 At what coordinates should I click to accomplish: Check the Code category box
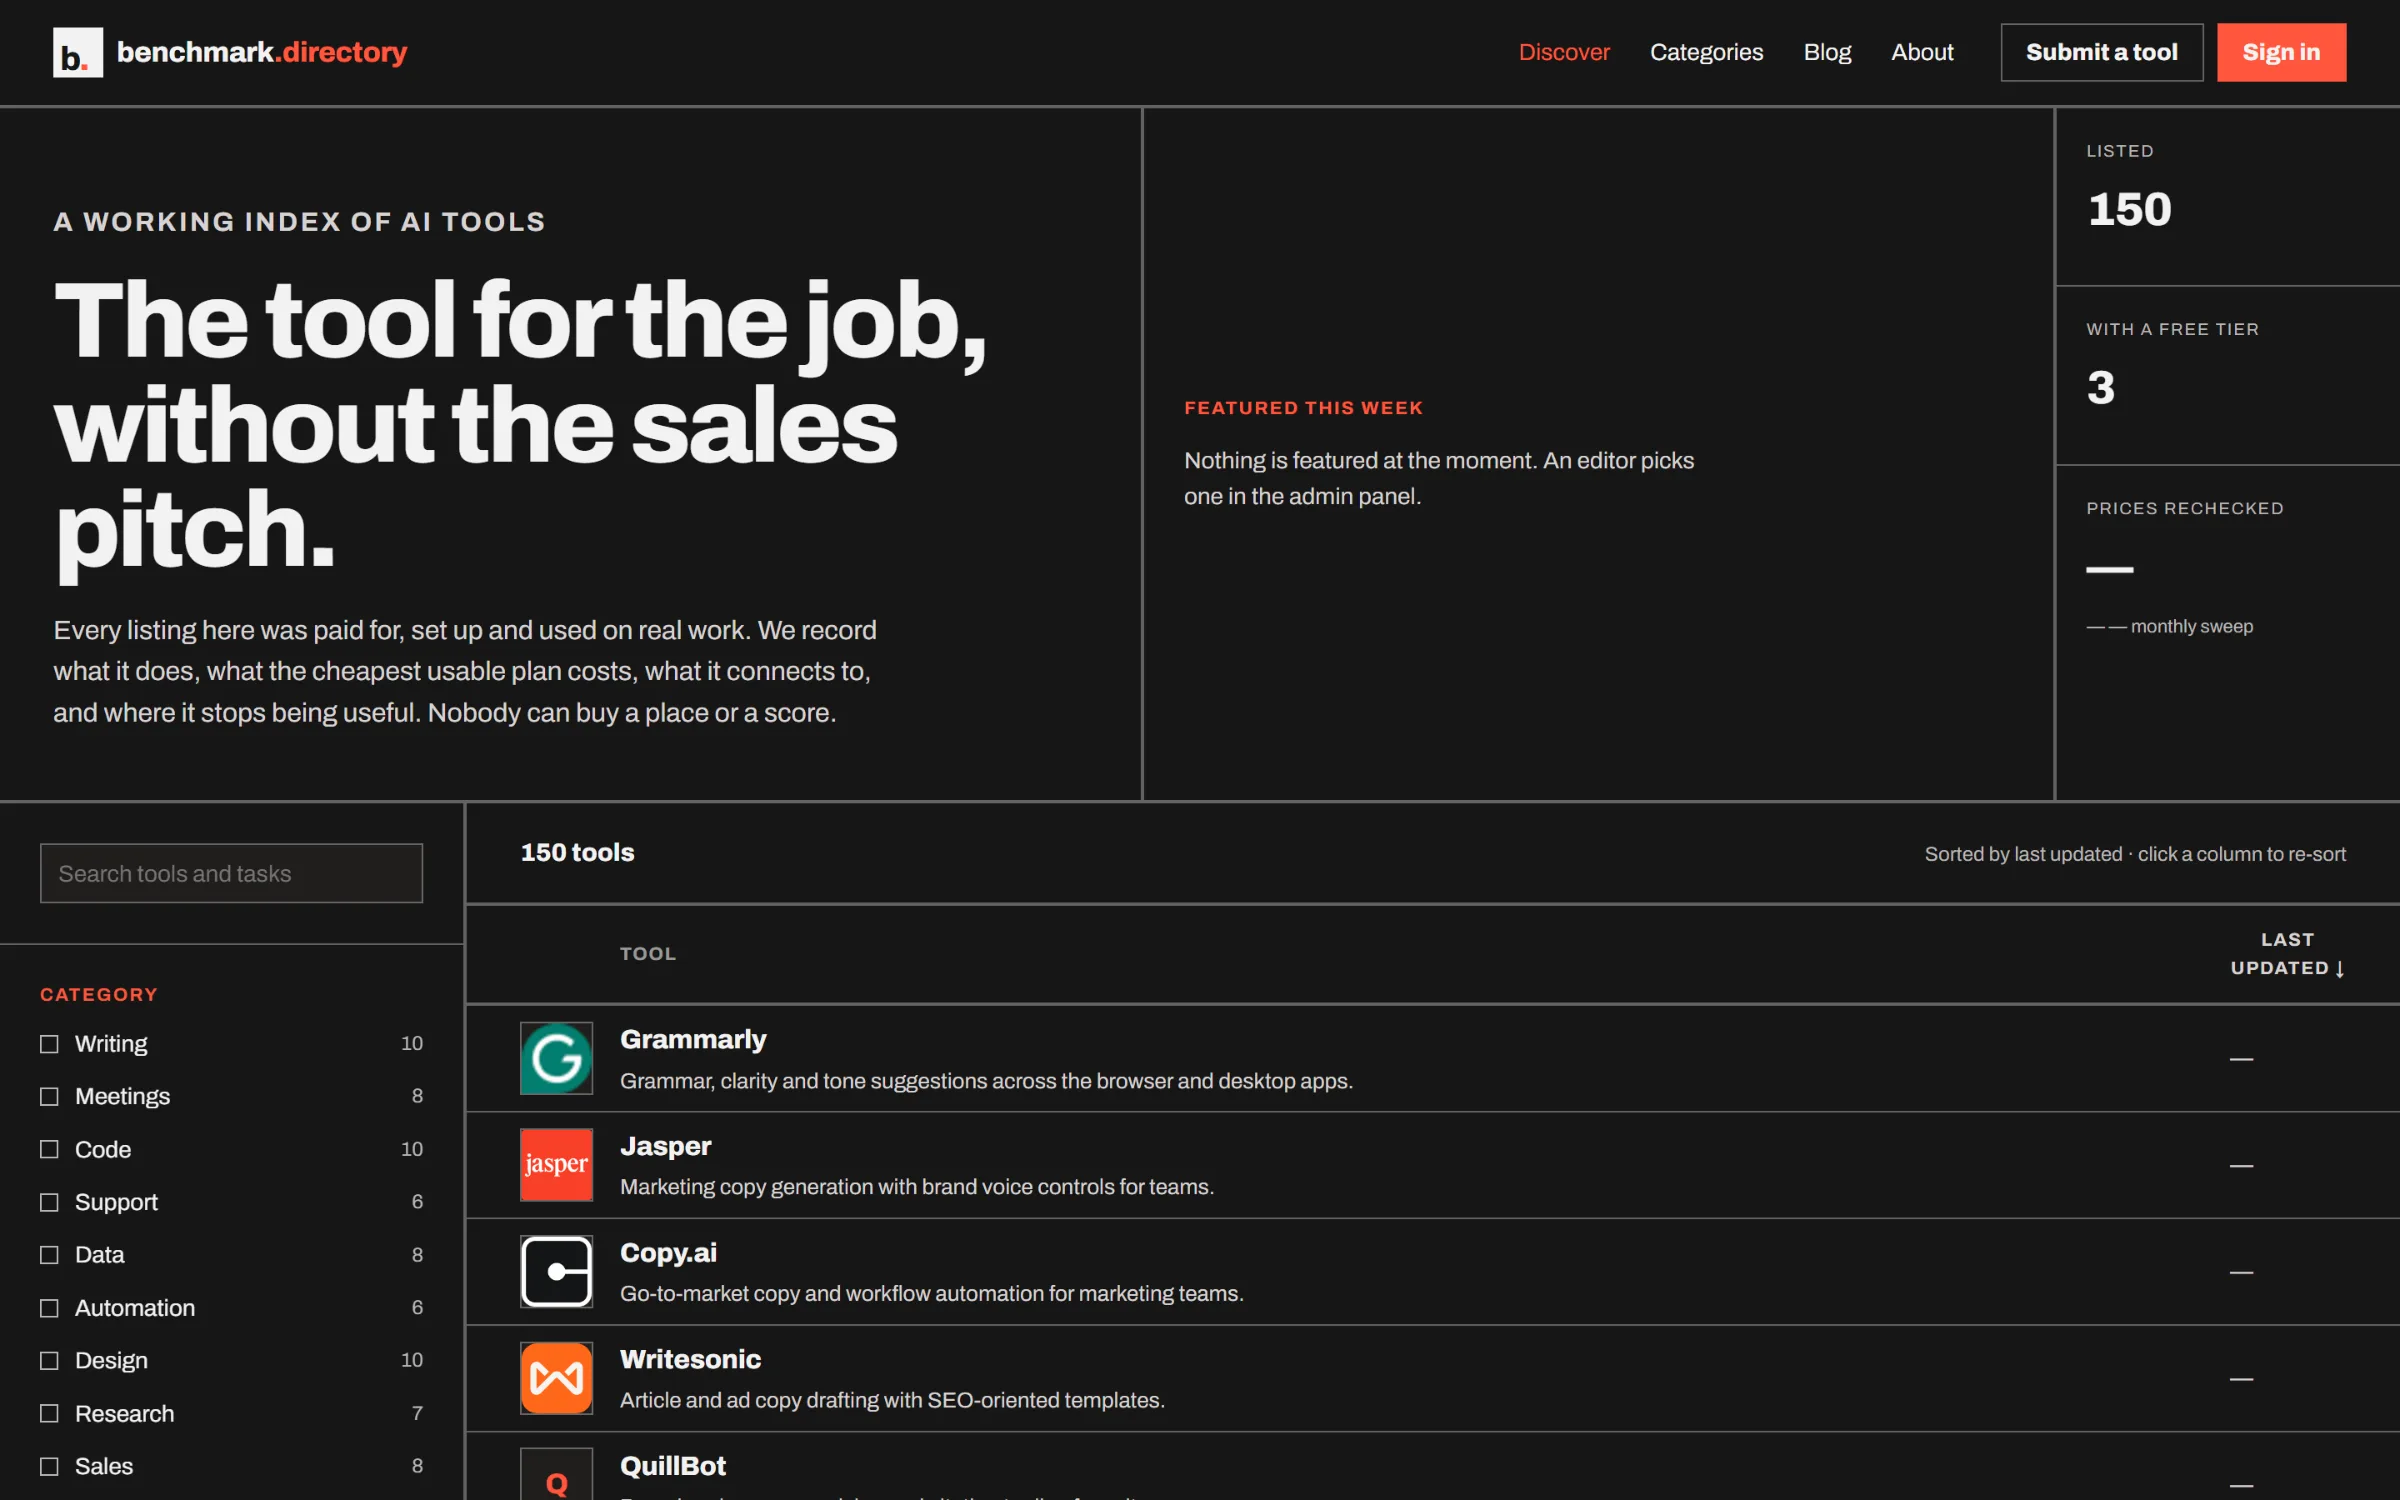49,1149
